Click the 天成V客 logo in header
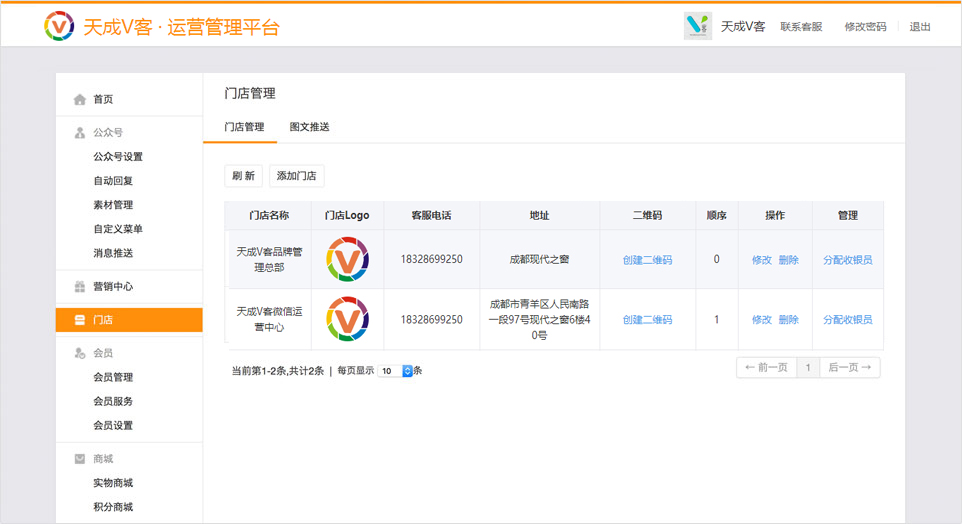This screenshot has height=524, width=962. pyautogui.click(x=59, y=27)
